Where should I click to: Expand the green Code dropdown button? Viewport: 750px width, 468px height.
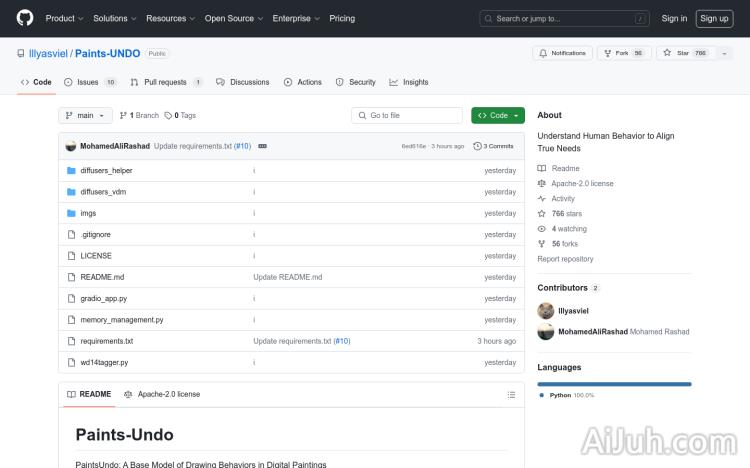pos(498,115)
